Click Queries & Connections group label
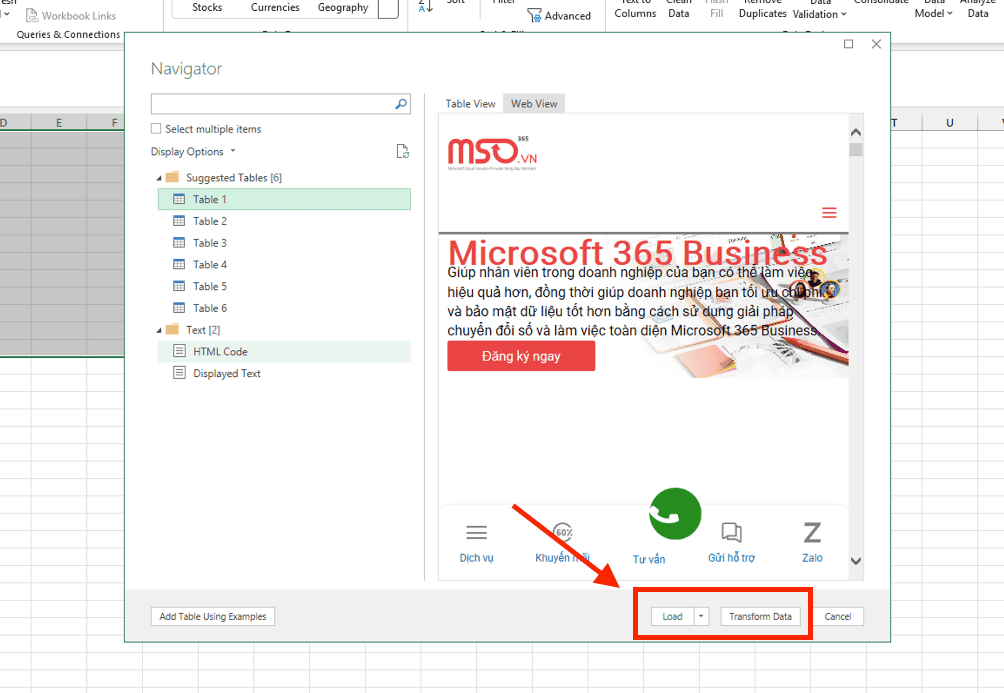Viewport: 1004px width, 693px height. (x=69, y=35)
